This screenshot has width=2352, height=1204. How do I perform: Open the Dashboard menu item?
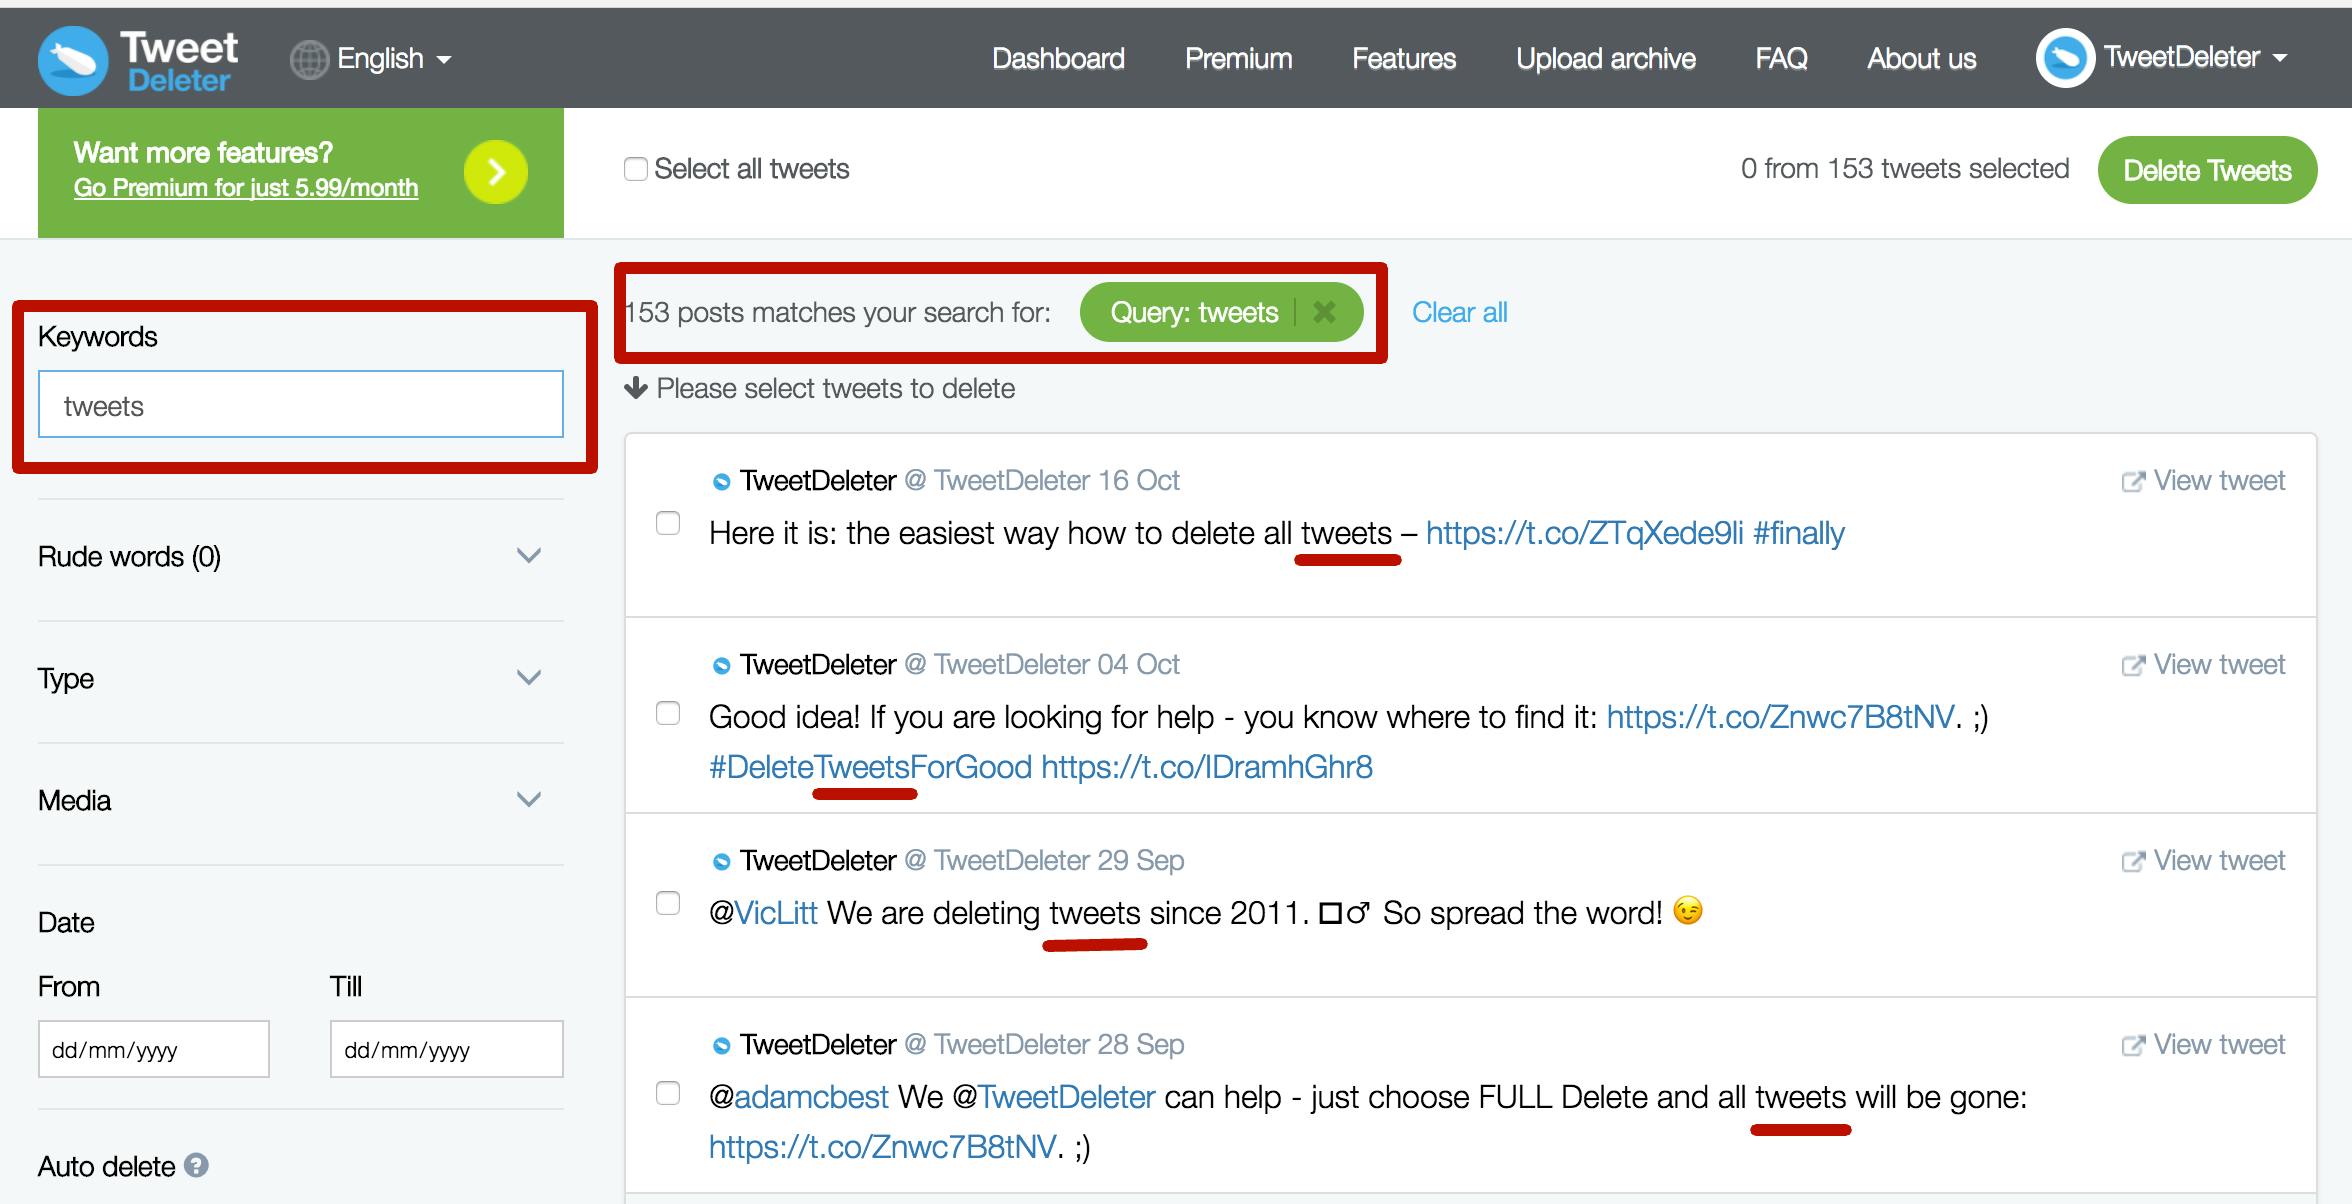pyautogui.click(x=1058, y=59)
